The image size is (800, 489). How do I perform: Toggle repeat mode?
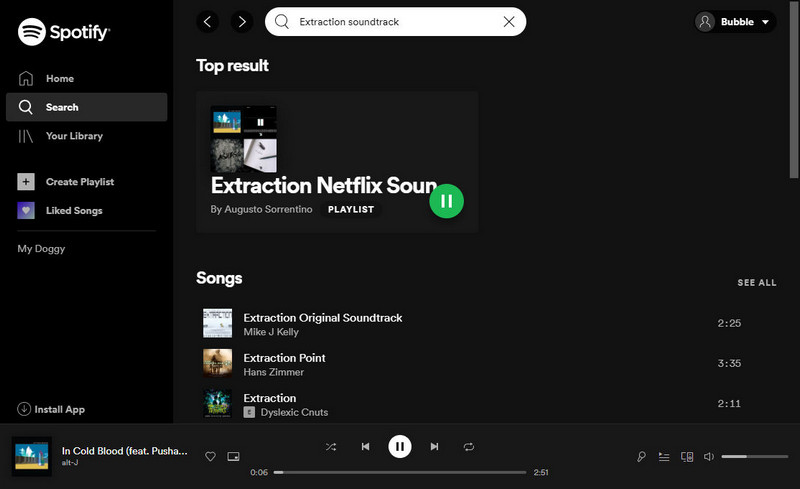469,447
